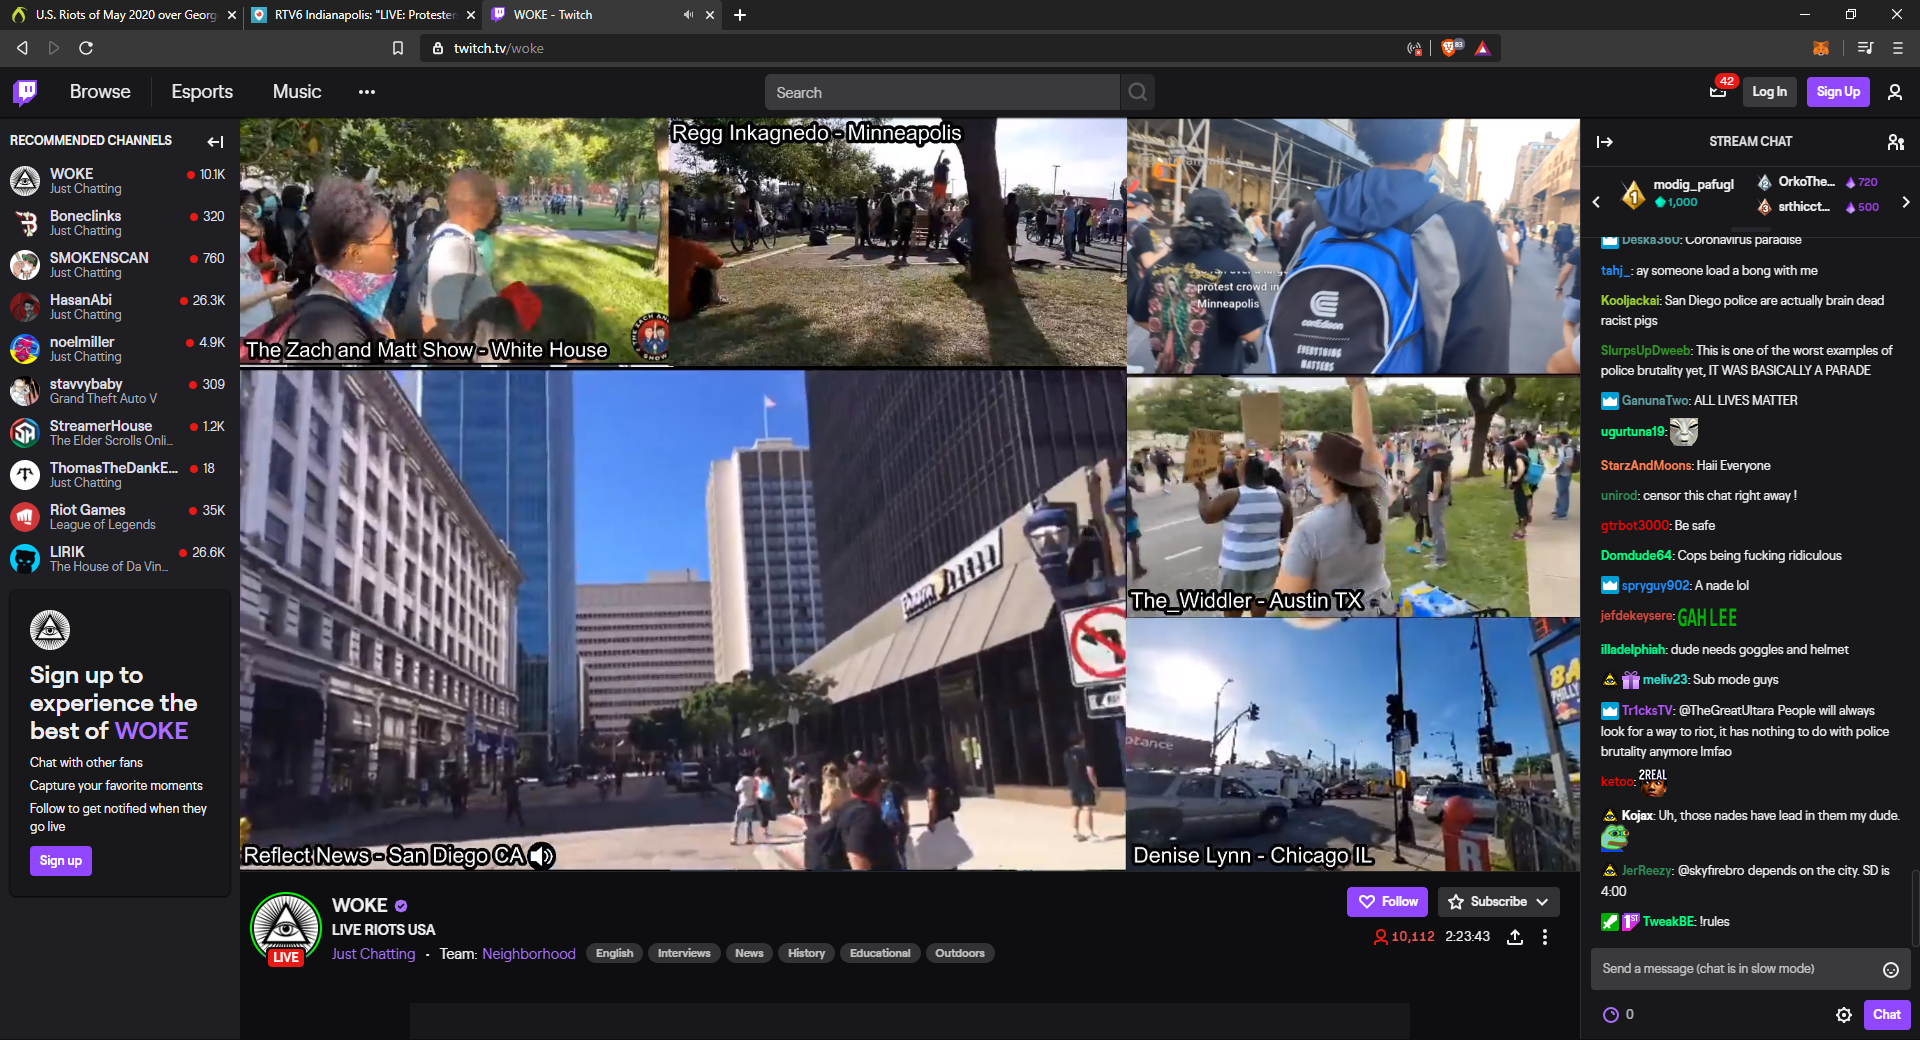This screenshot has height=1040, width=1920.
Task: Click the English tag
Action: coord(614,954)
